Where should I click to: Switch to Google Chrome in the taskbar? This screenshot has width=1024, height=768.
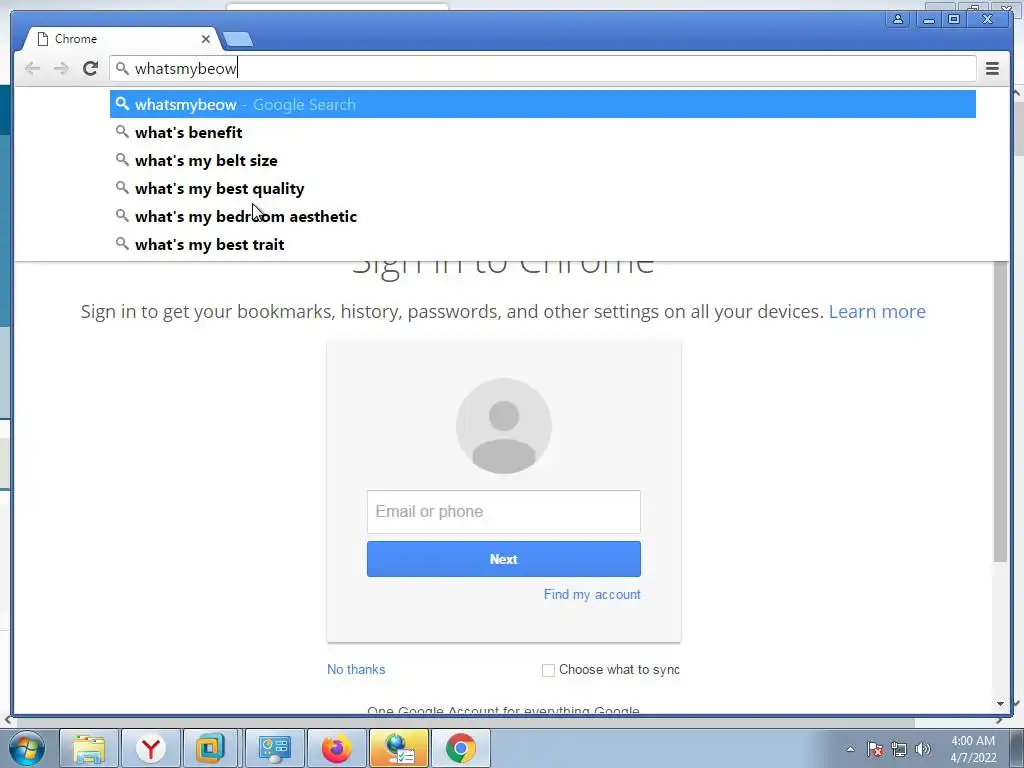pyautogui.click(x=460, y=748)
